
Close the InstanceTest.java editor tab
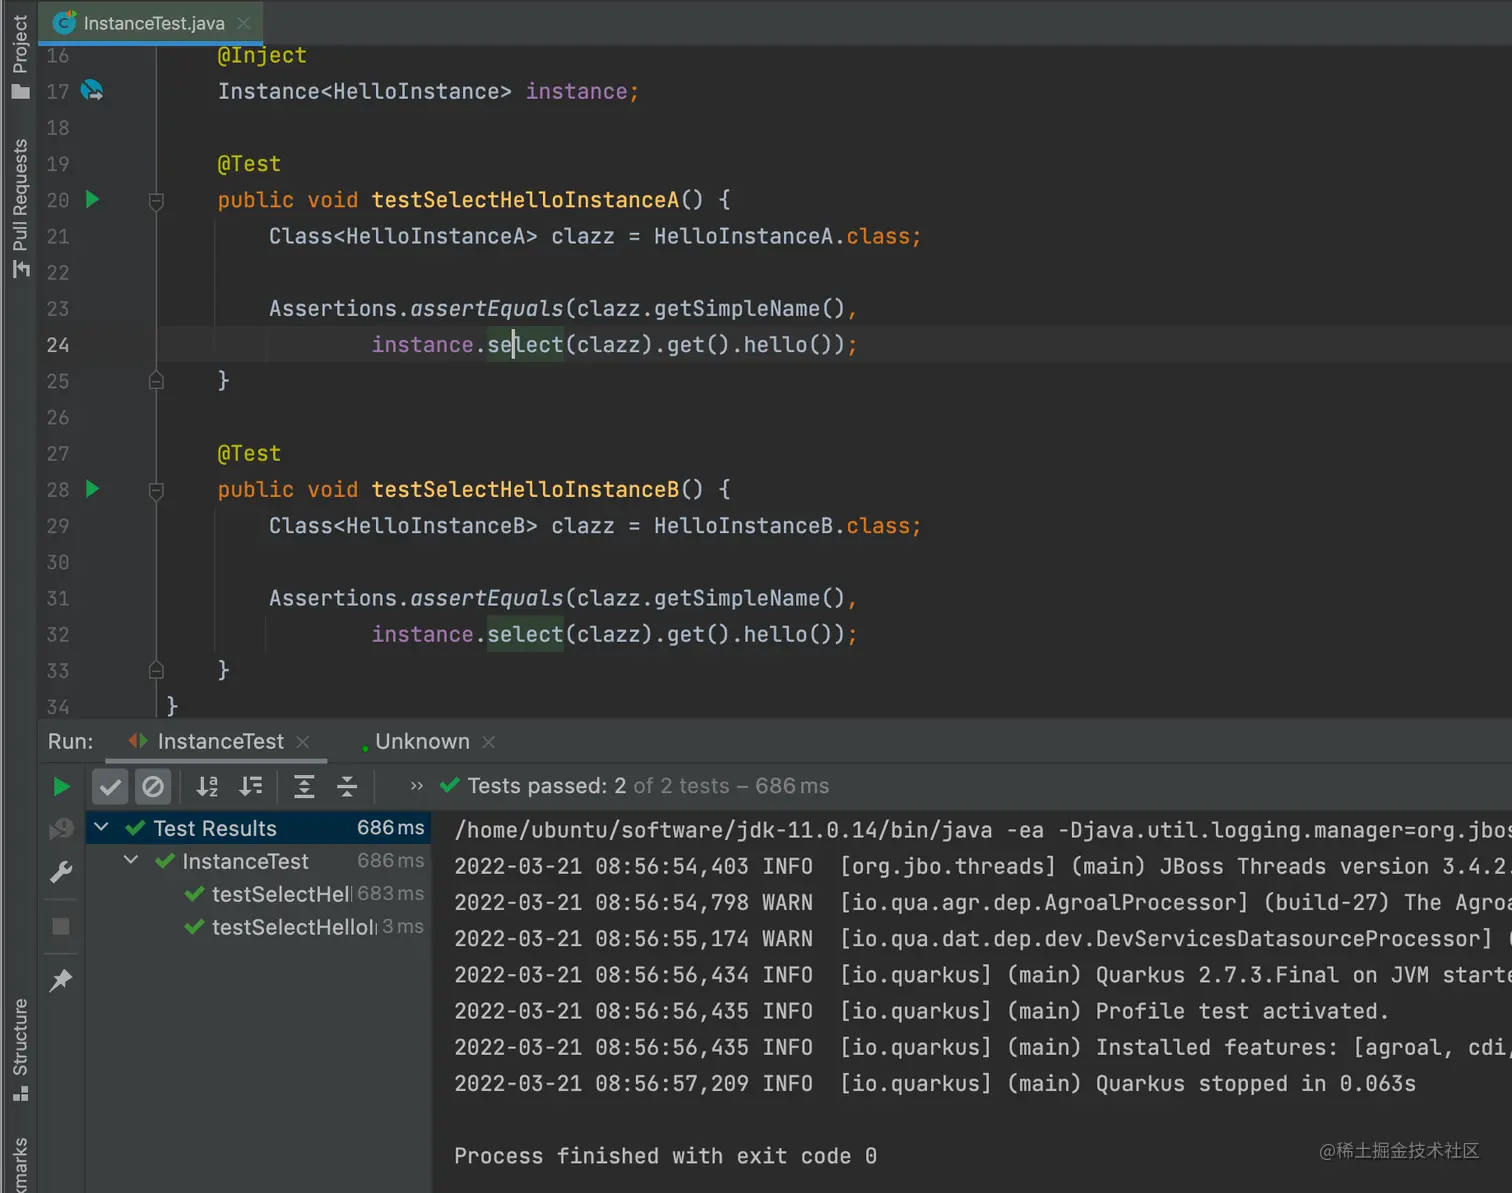click(x=244, y=23)
